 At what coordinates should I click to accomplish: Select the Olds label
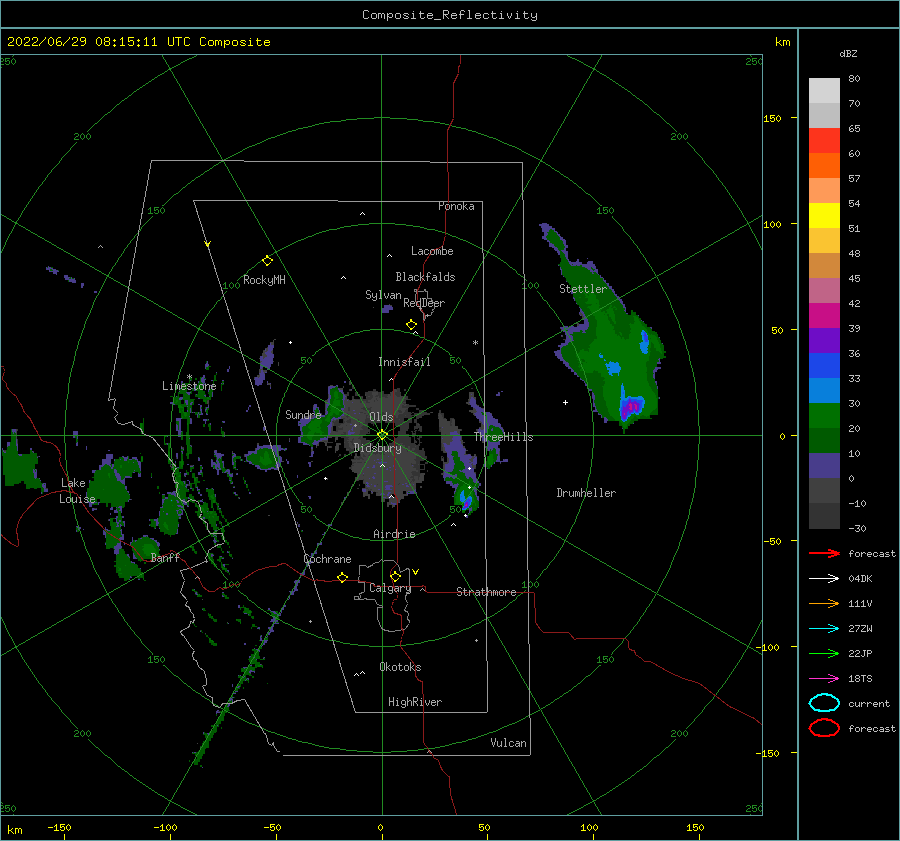(x=381, y=417)
